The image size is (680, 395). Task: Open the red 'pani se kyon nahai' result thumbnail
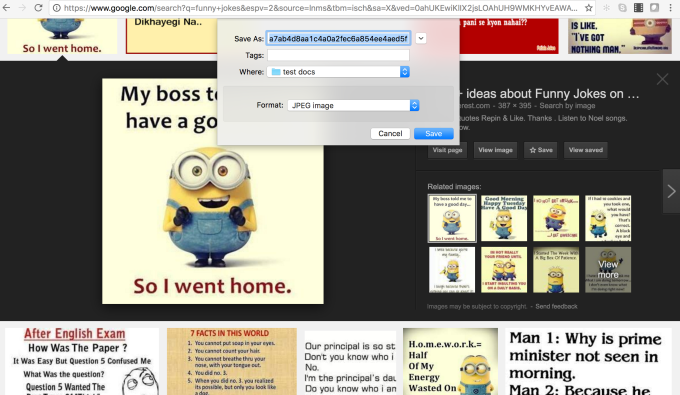click(509, 36)
